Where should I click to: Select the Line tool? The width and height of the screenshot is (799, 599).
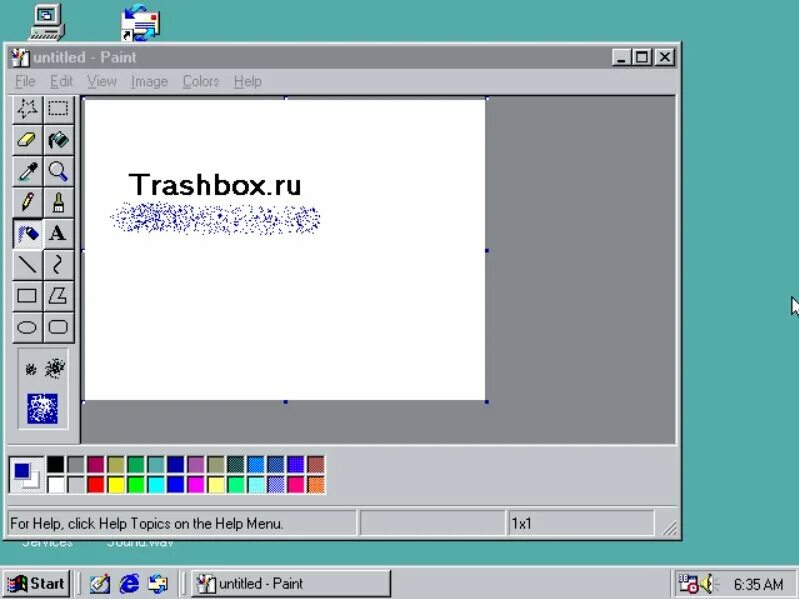tap(28, 265)
